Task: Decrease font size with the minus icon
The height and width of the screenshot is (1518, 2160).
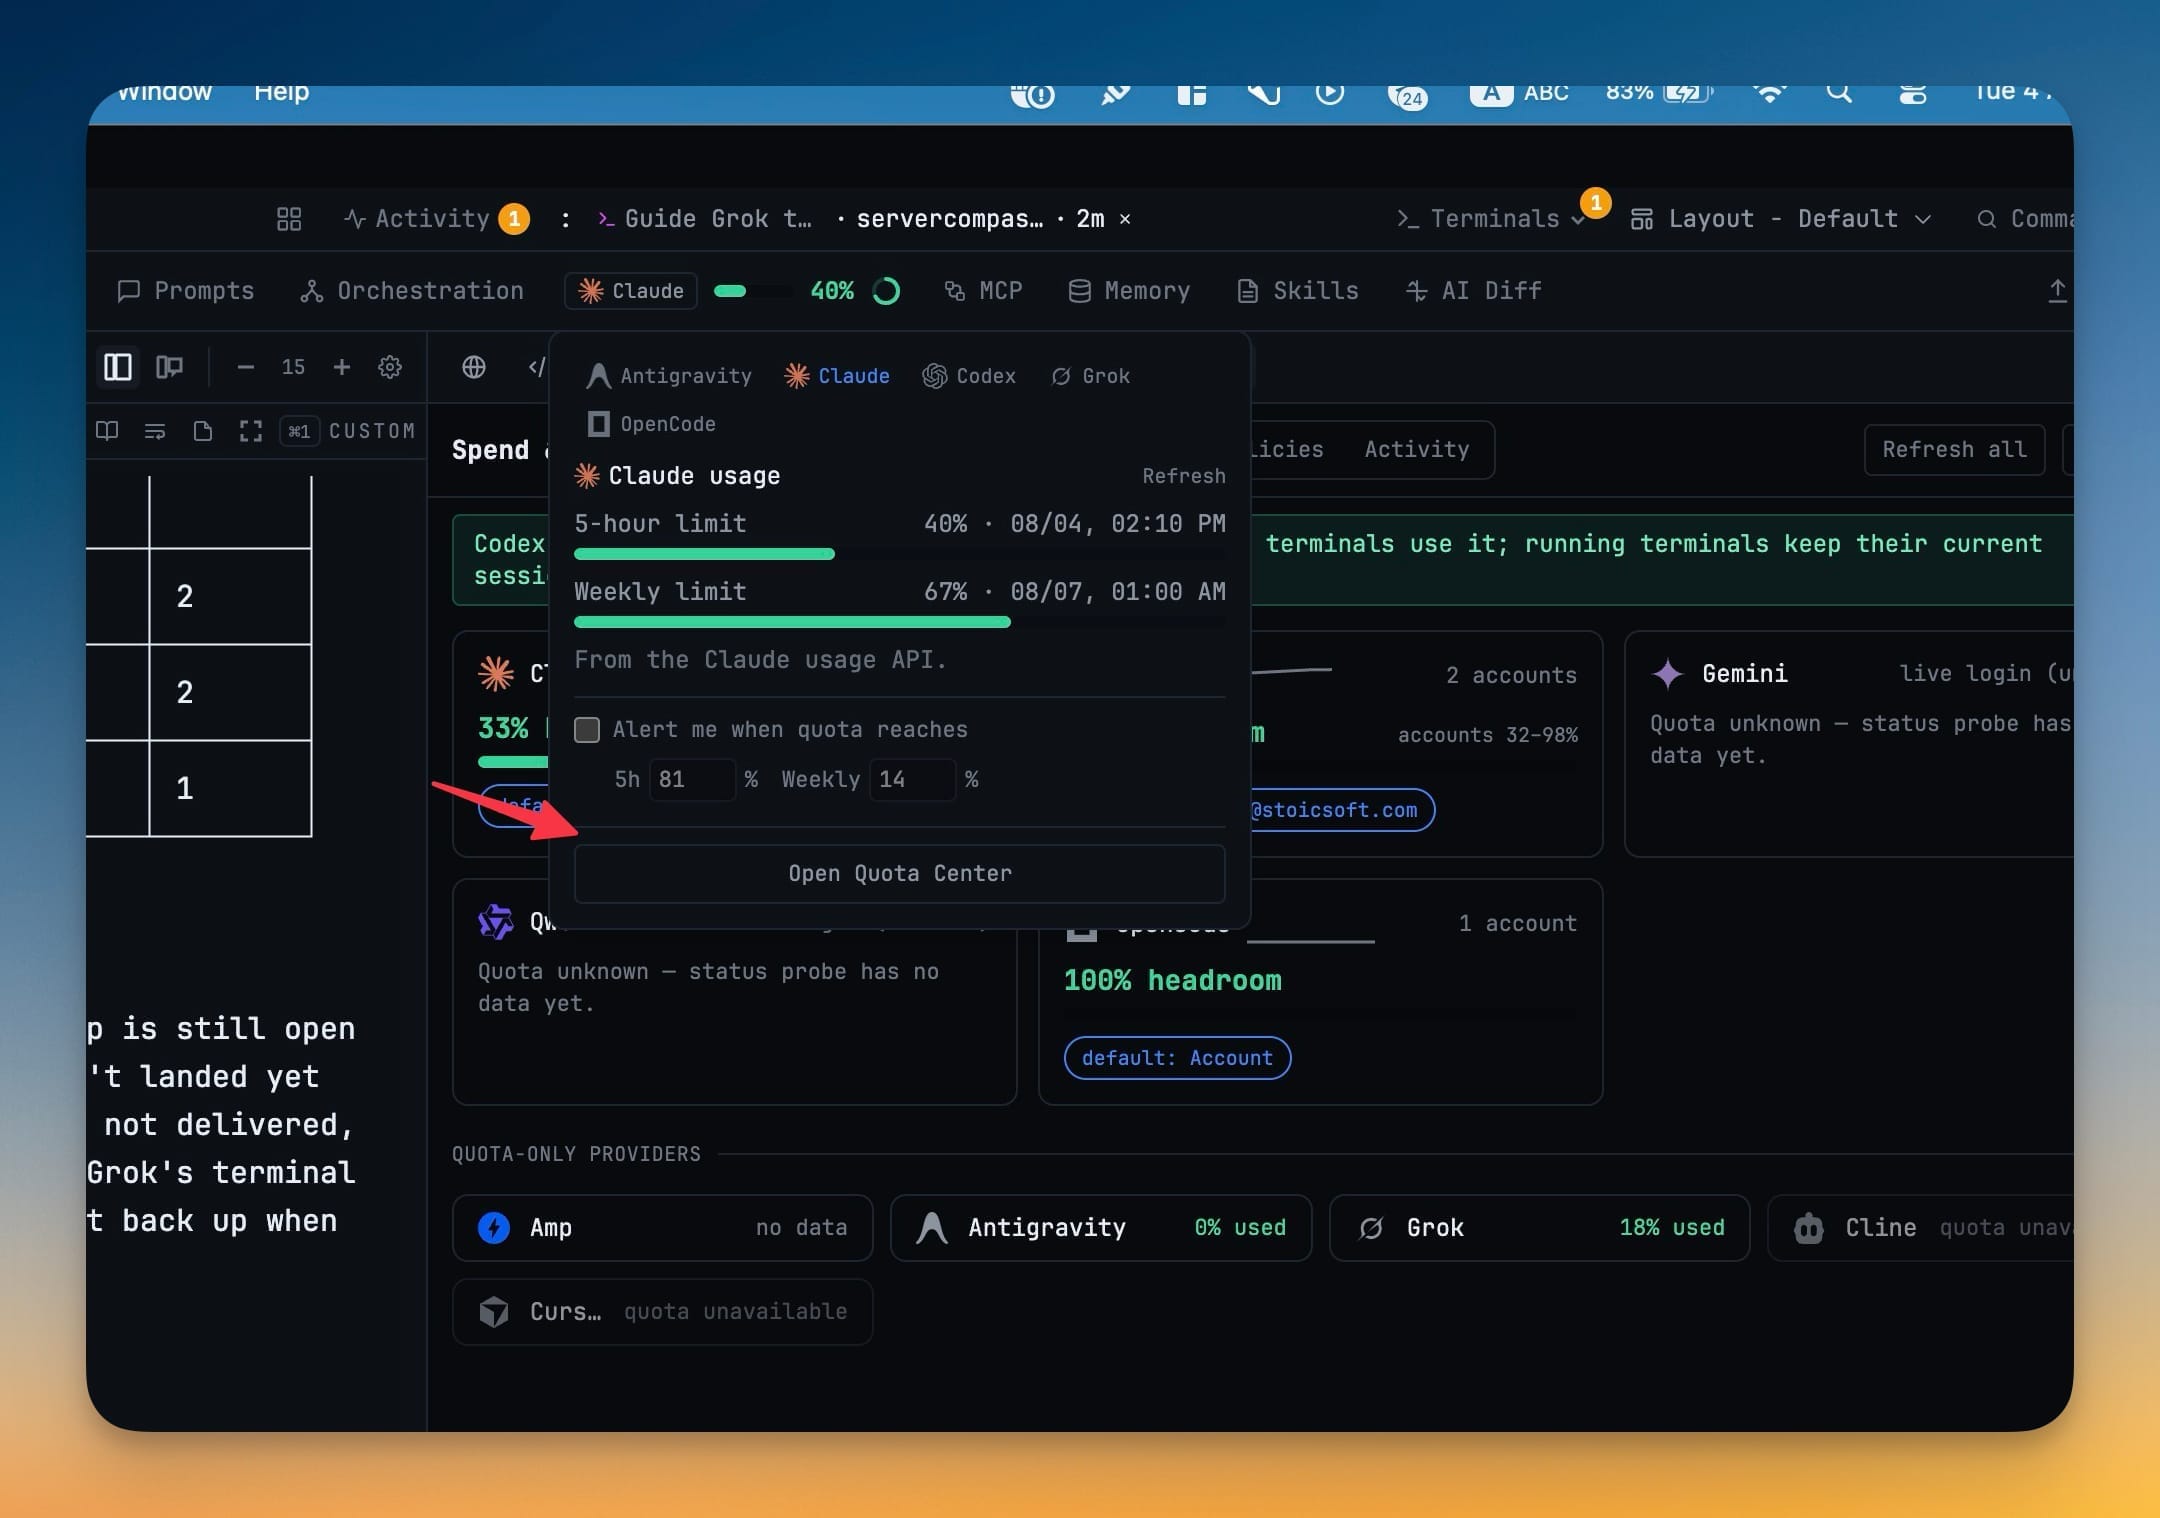Action: 245,367
